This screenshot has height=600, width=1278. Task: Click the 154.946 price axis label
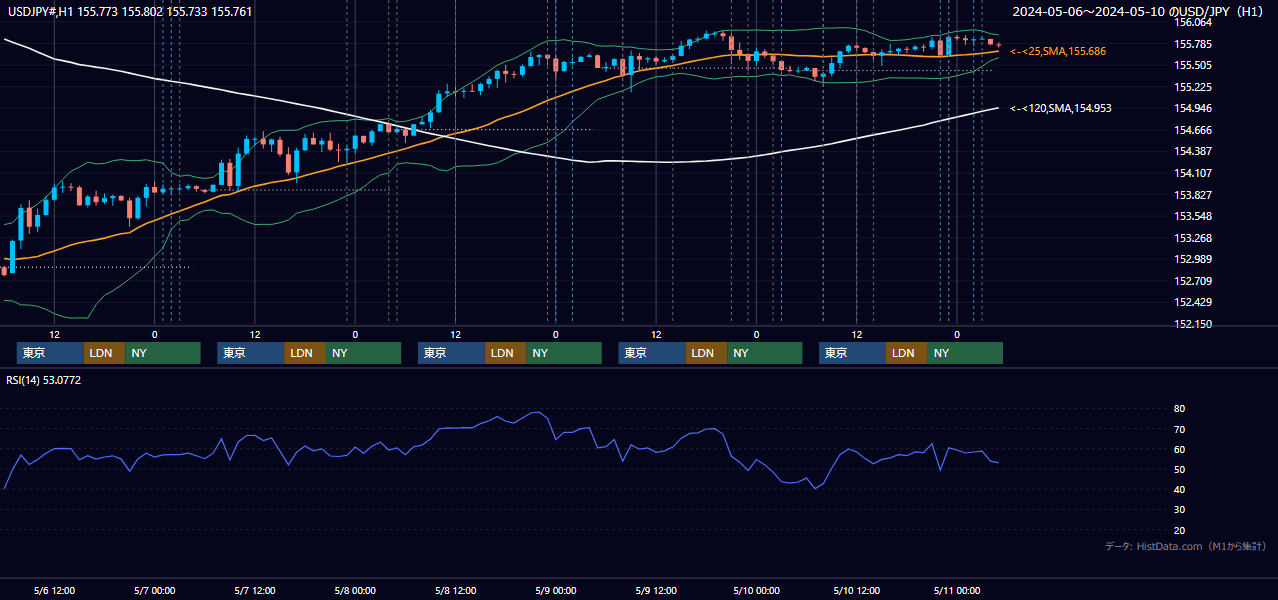(x=1194, y=108)
